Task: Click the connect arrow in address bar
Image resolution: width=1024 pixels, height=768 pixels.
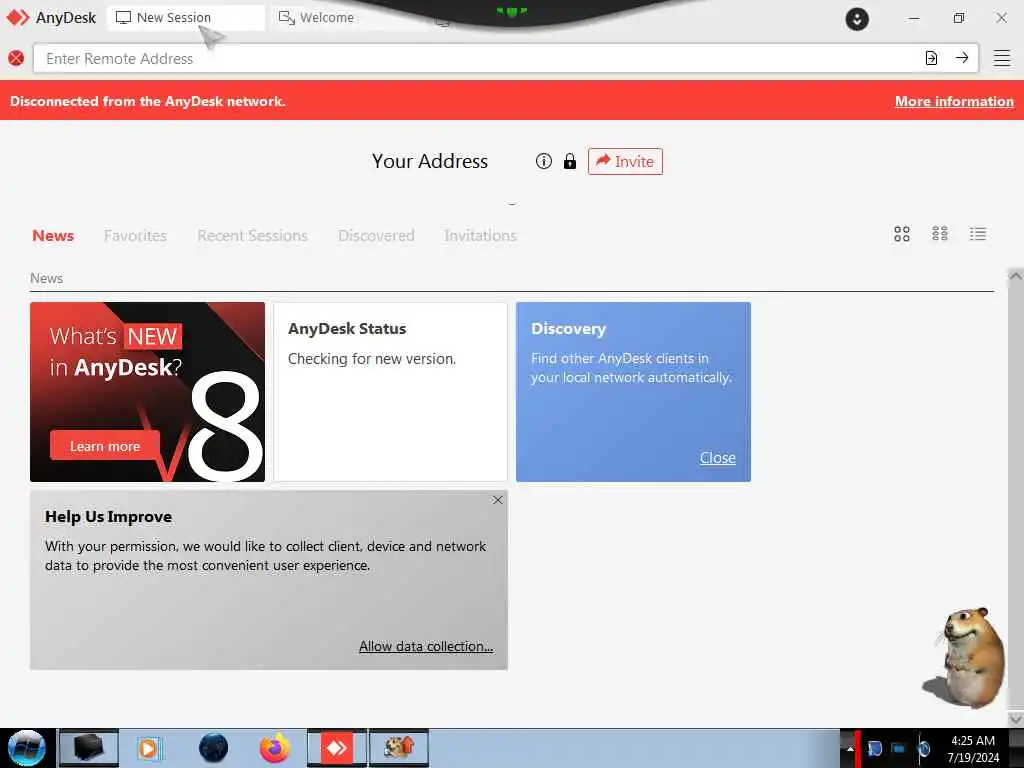Action: coord(961,58)
